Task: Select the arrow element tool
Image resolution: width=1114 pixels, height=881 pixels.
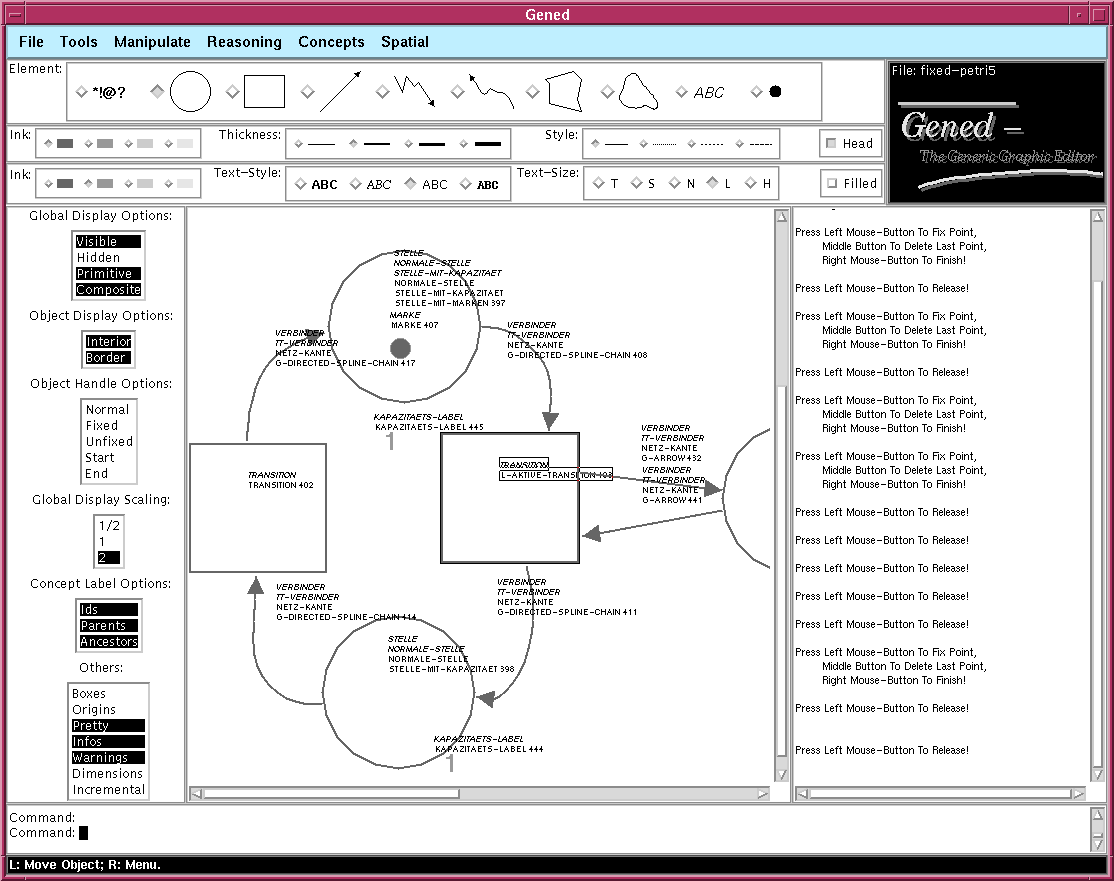Action: point(339,92)
